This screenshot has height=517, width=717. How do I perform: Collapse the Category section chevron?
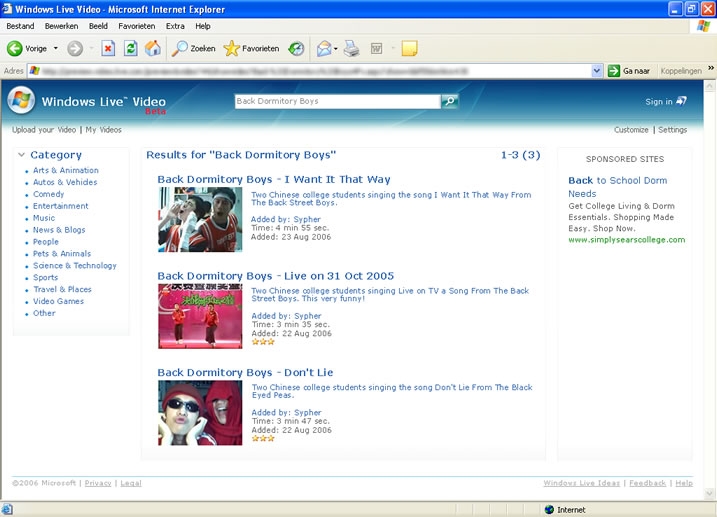(x=21, y=155)
